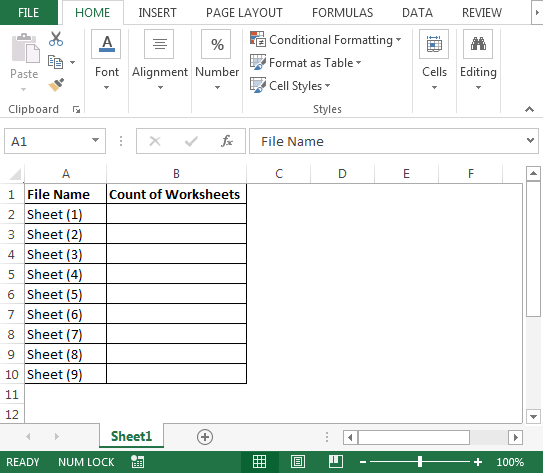543x473 pixels.
Task: Switch to Page Layout view
Action: (298, 462)
